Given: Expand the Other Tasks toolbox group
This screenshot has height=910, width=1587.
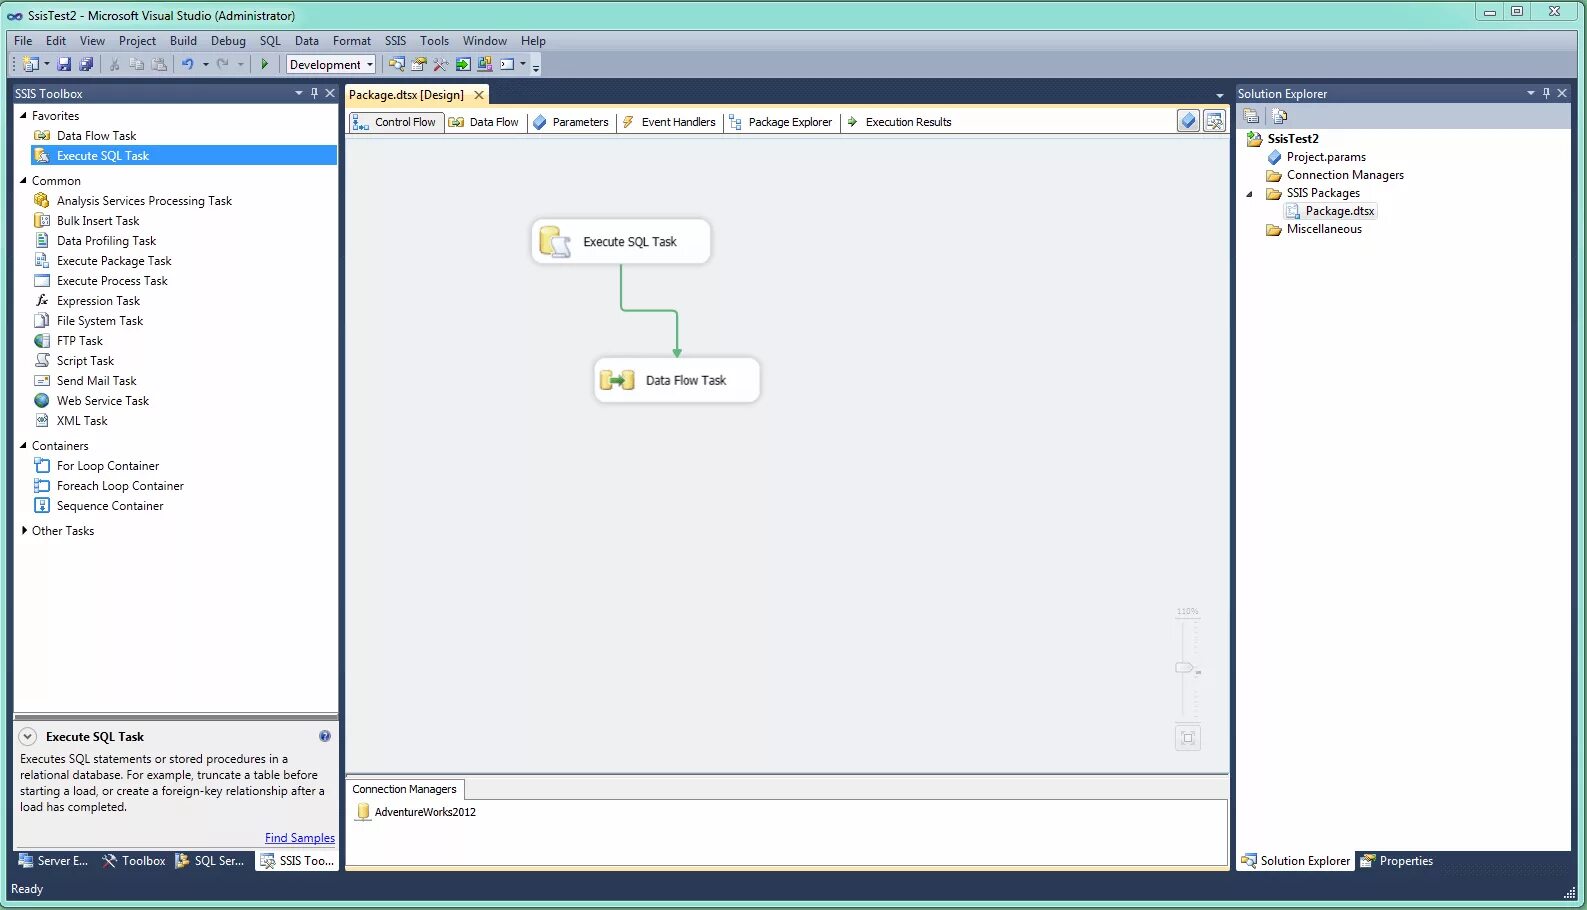Looking at the screenshot, I should [24, 530].
